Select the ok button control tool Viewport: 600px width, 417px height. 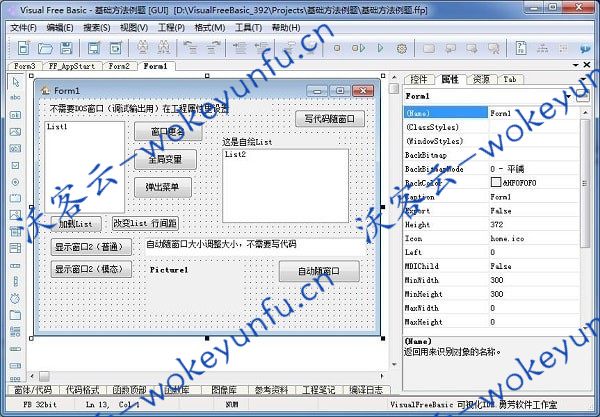pos(15,115)
